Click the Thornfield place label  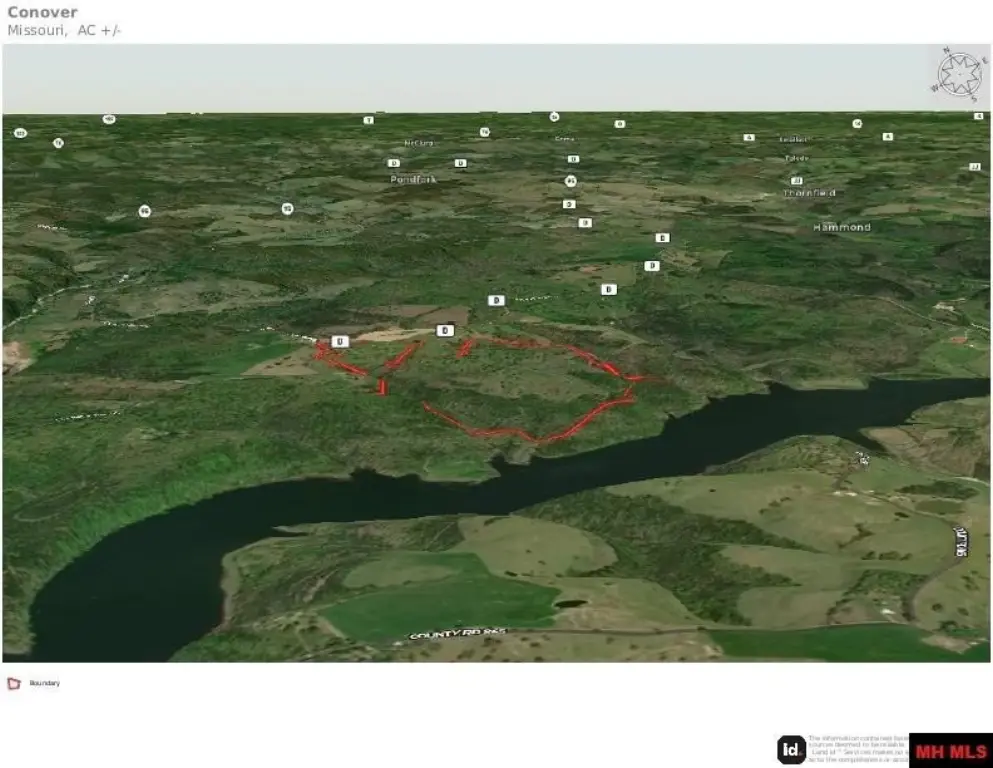(809, 193)
